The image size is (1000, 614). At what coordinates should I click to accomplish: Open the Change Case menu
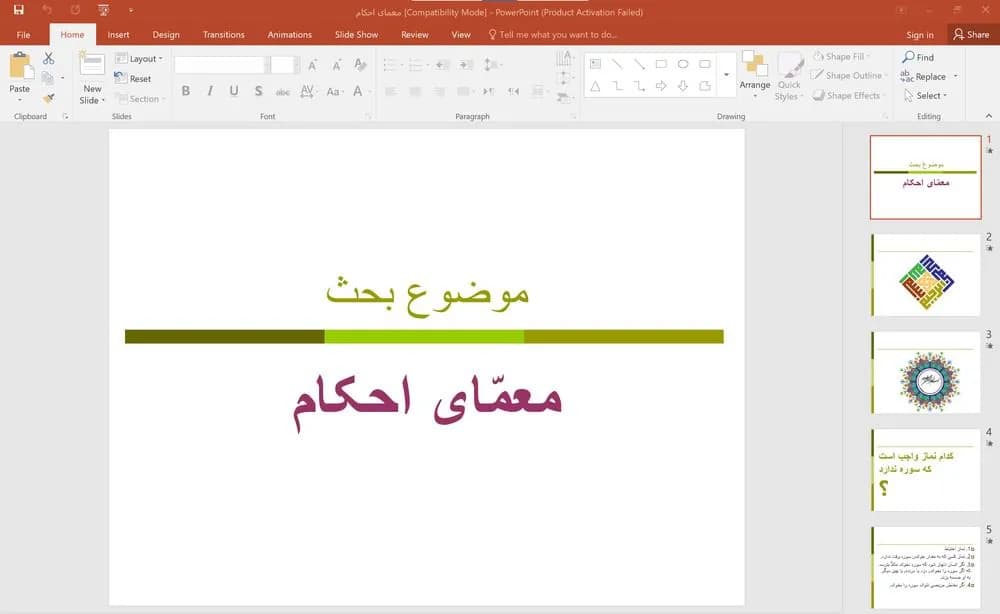tap(334, 91)
